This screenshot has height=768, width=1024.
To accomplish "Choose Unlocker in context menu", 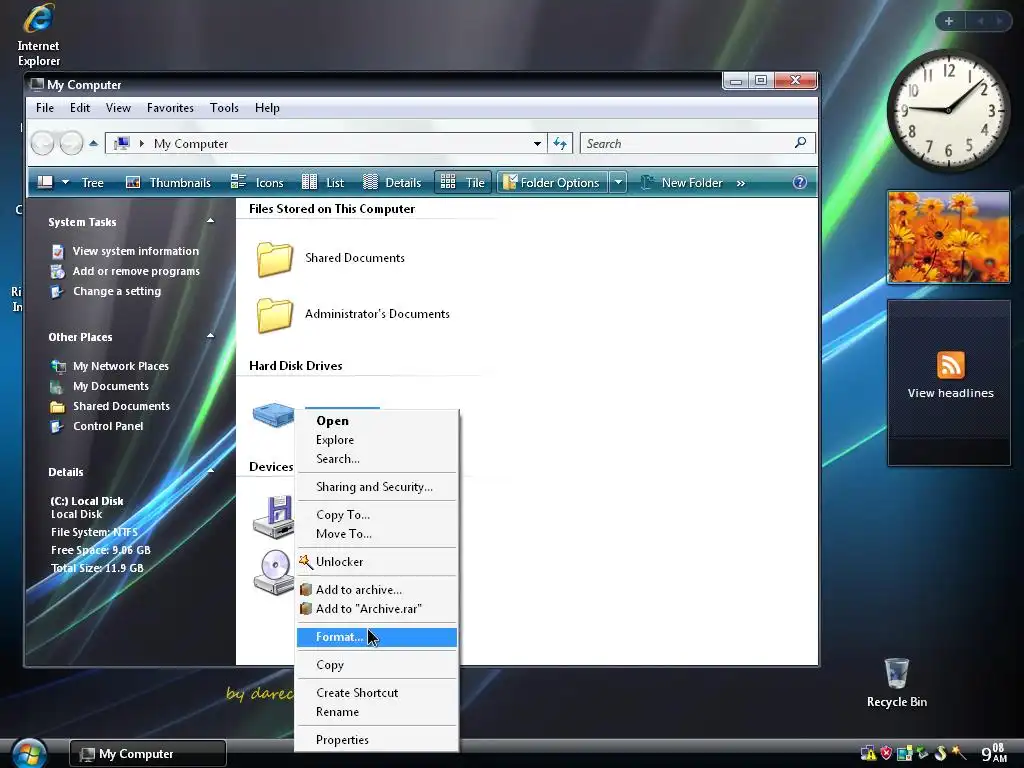I will click(377, 562).
